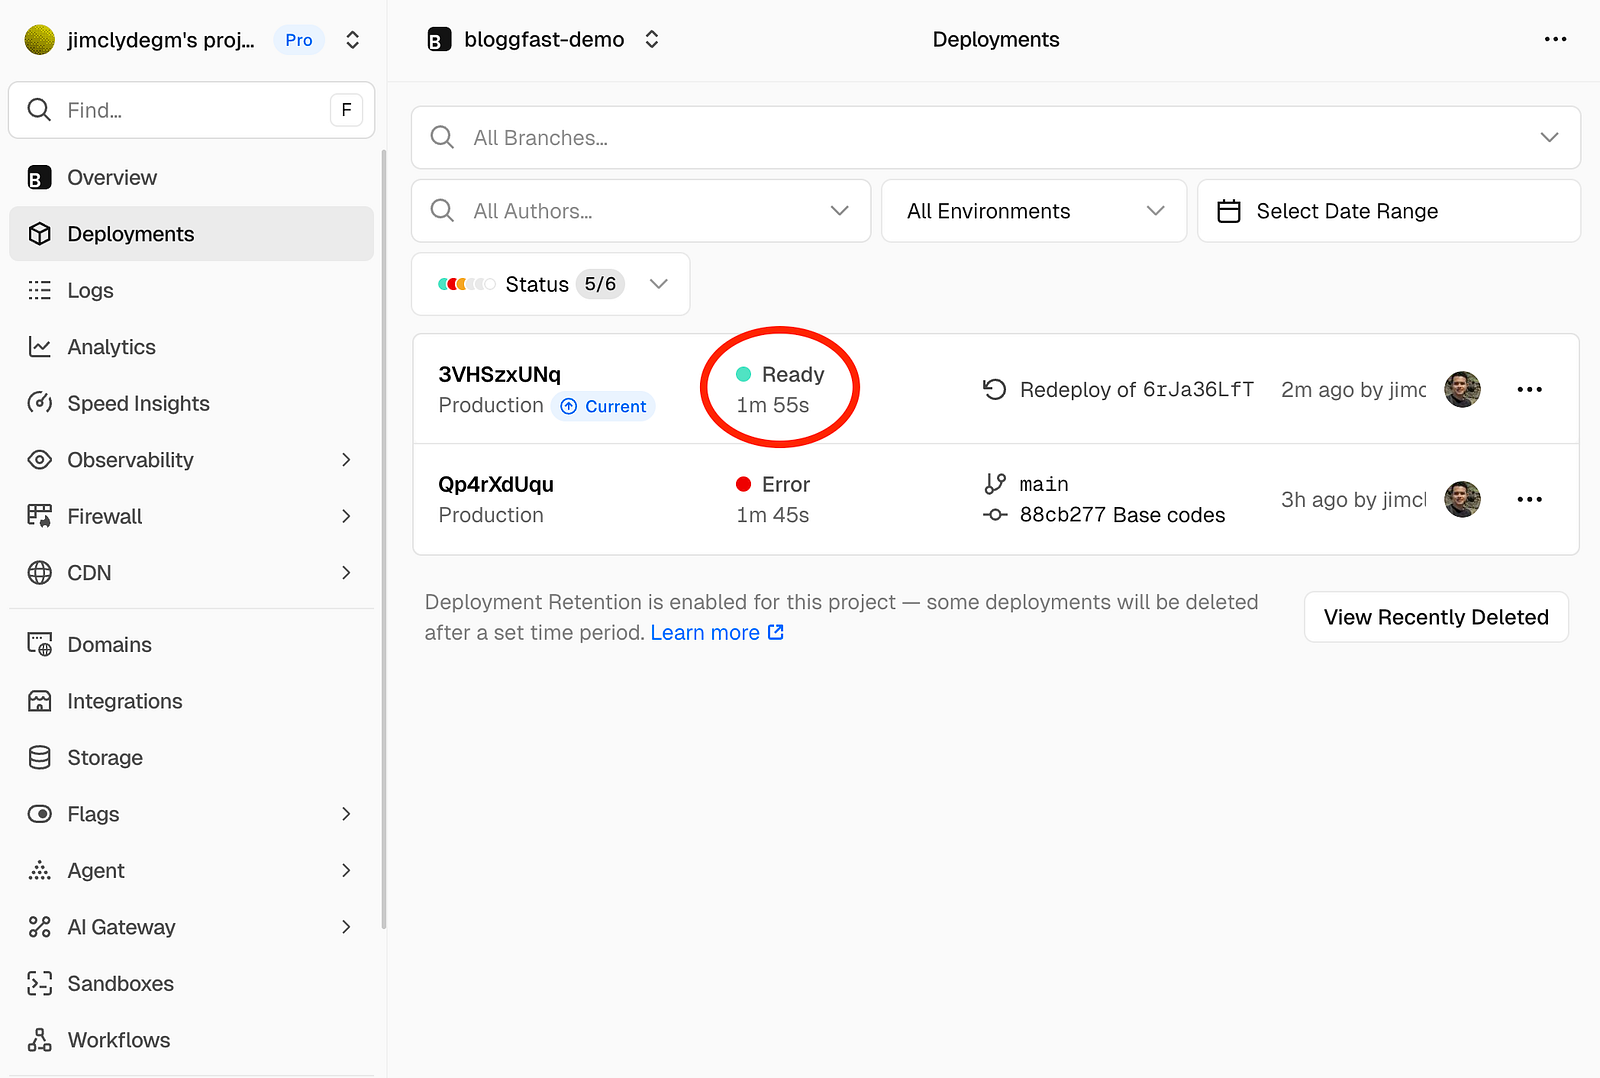Navigate to Domains
1600x1078 pixels.
coord(191,645)
